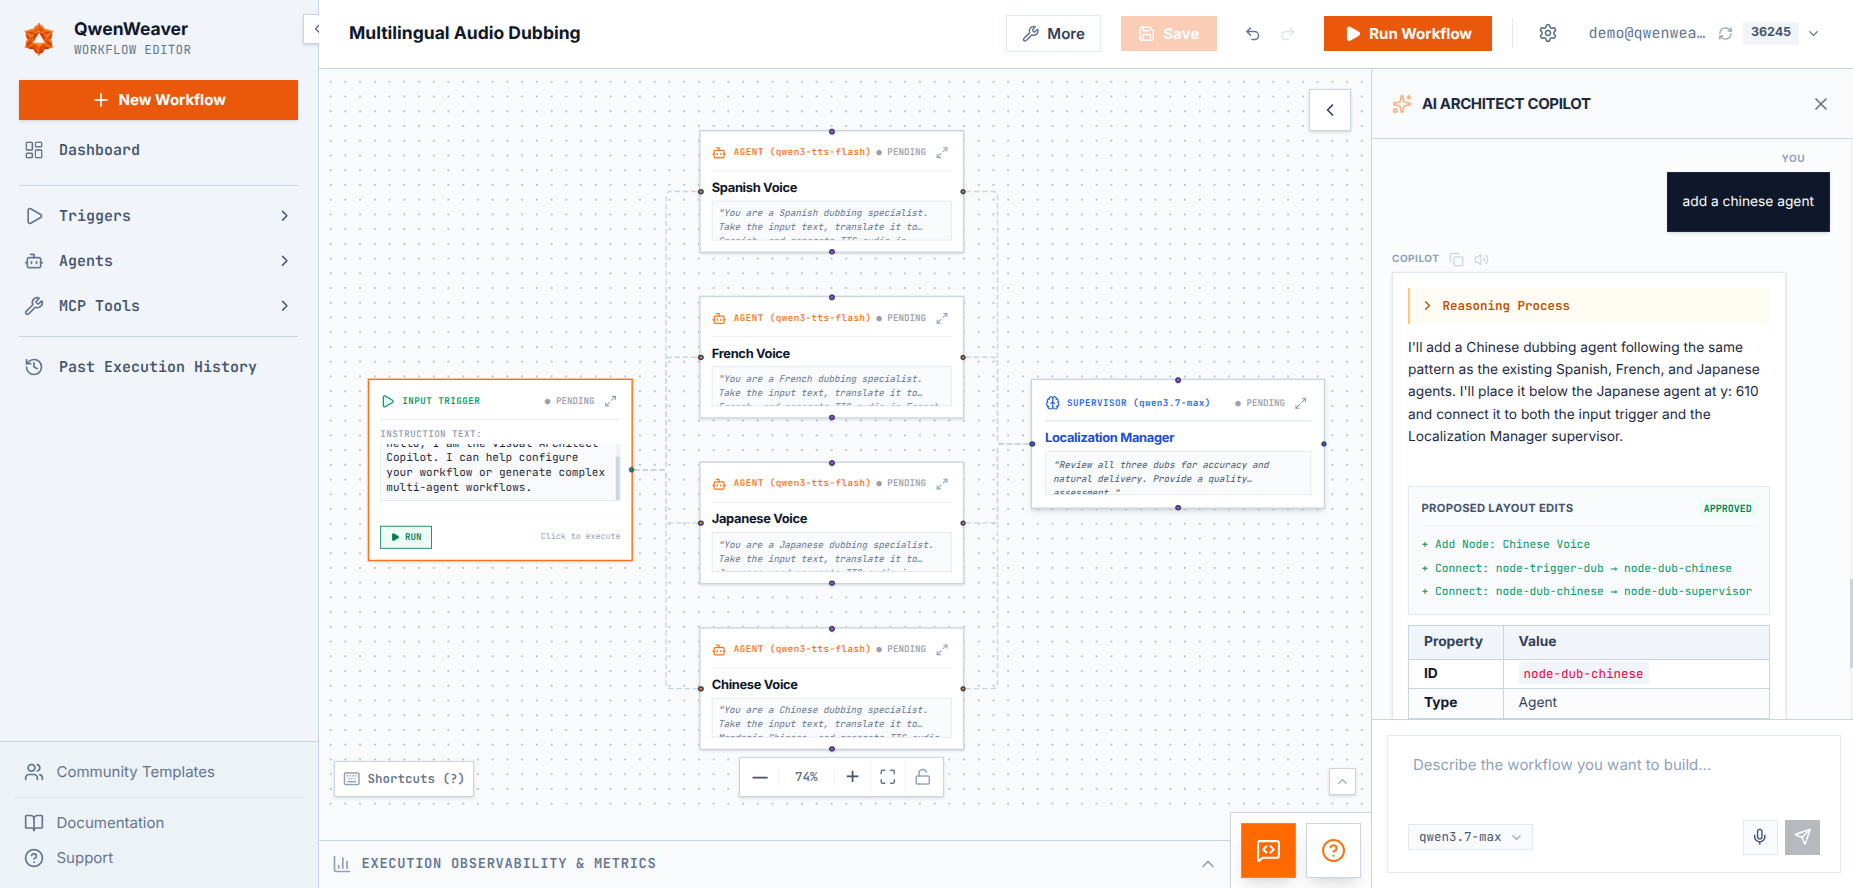
Task: Open the orange chat feedback button
Action: point(1268,850)
